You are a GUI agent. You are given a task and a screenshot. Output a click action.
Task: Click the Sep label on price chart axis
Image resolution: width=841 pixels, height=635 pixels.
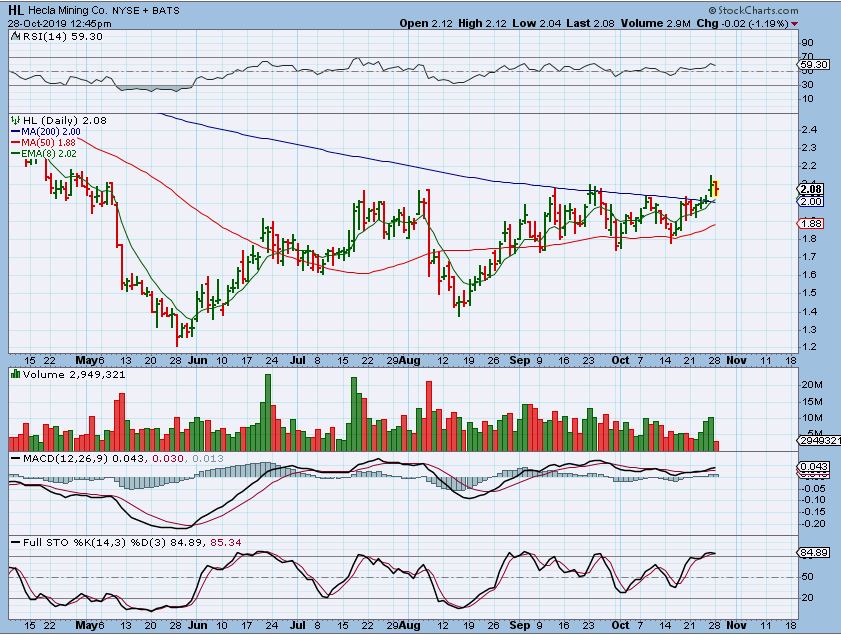(x=520, y=360)
